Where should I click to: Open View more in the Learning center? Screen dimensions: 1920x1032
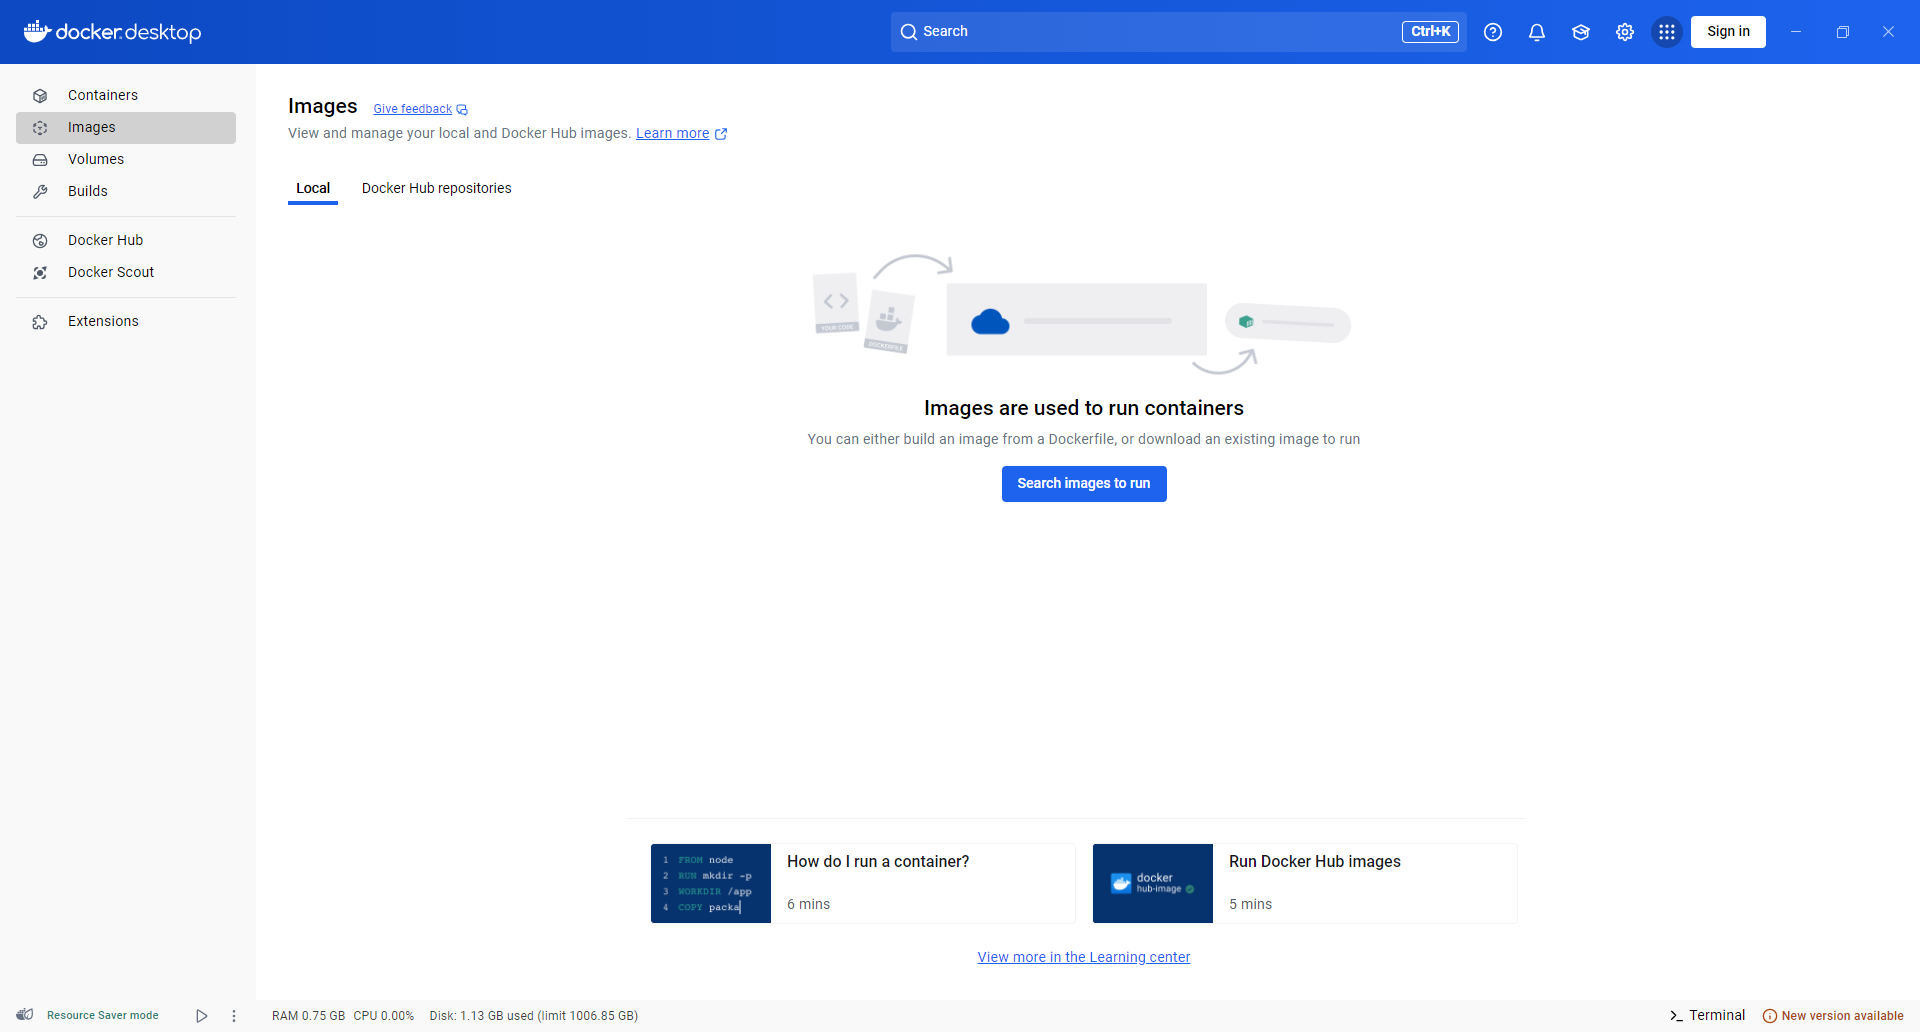(x=1084, y=957)
